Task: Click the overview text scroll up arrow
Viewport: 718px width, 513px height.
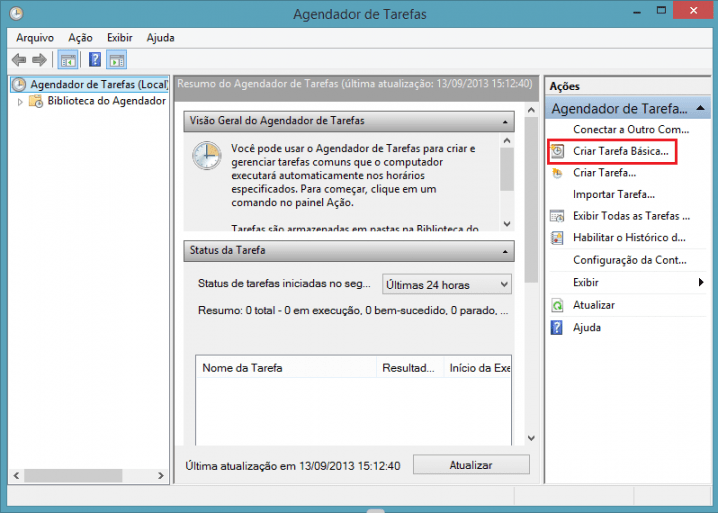Action: tap(507, 141)
